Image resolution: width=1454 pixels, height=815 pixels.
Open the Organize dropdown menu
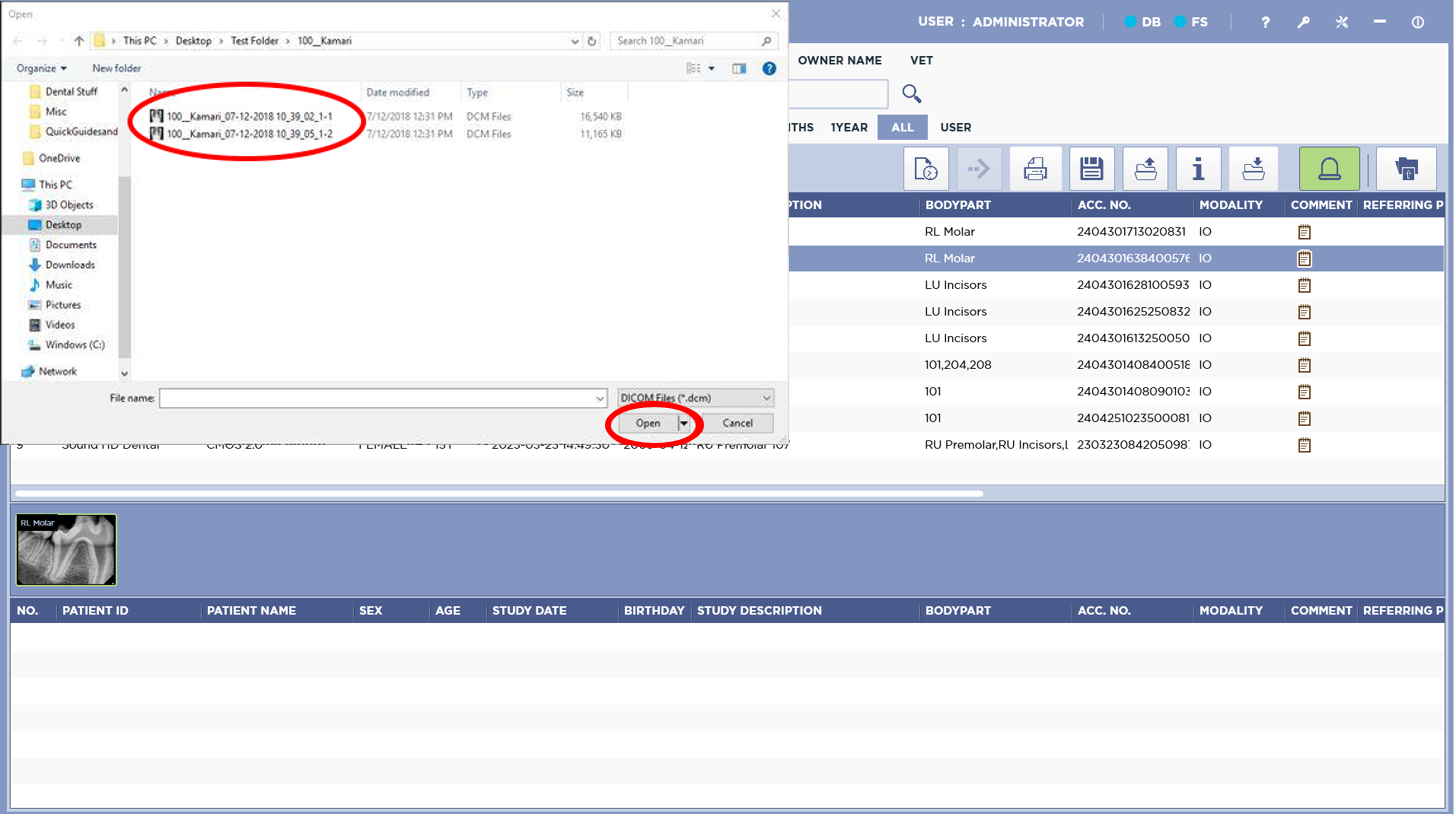point(42,69)
